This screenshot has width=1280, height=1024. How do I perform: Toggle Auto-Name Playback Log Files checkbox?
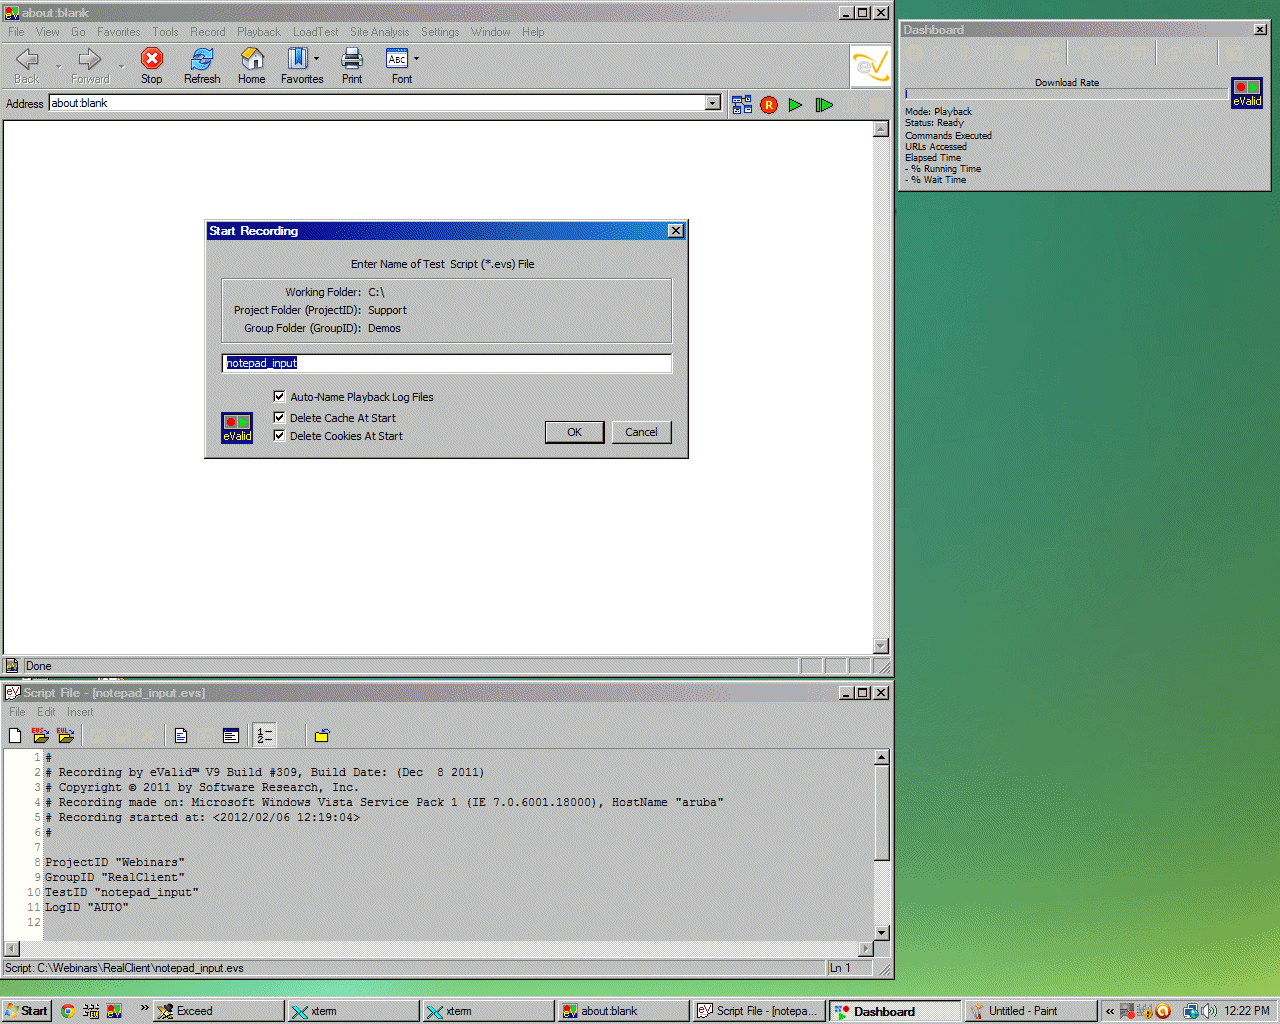pos(279,396)
